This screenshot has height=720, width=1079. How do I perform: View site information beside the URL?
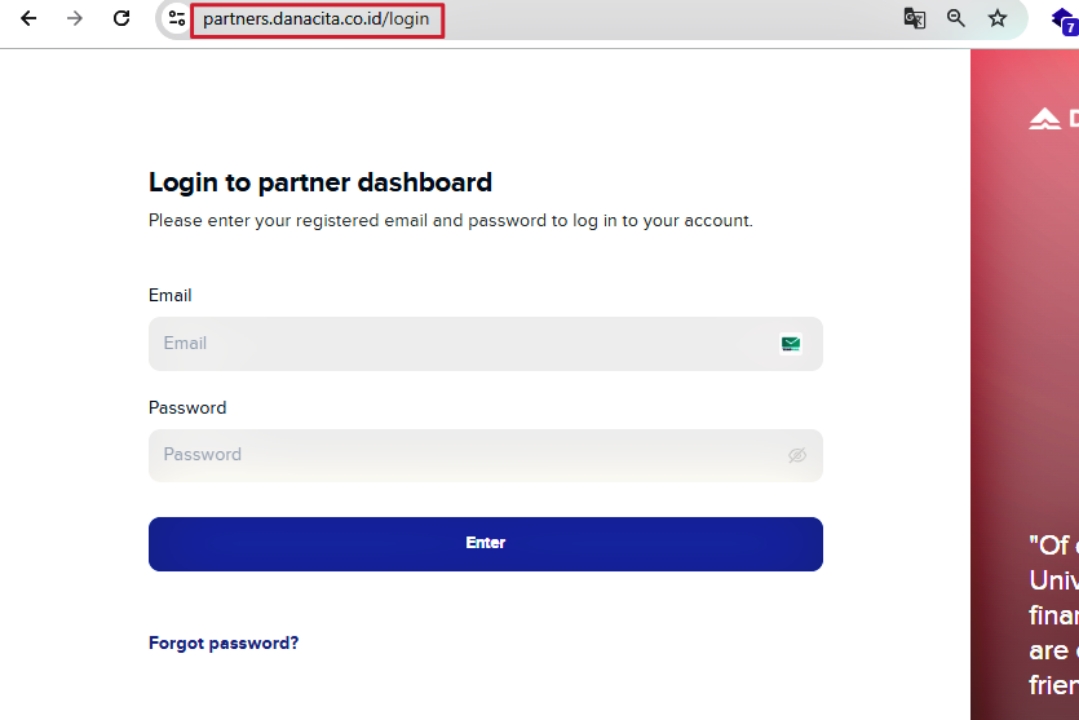click(x=177, y=18)
